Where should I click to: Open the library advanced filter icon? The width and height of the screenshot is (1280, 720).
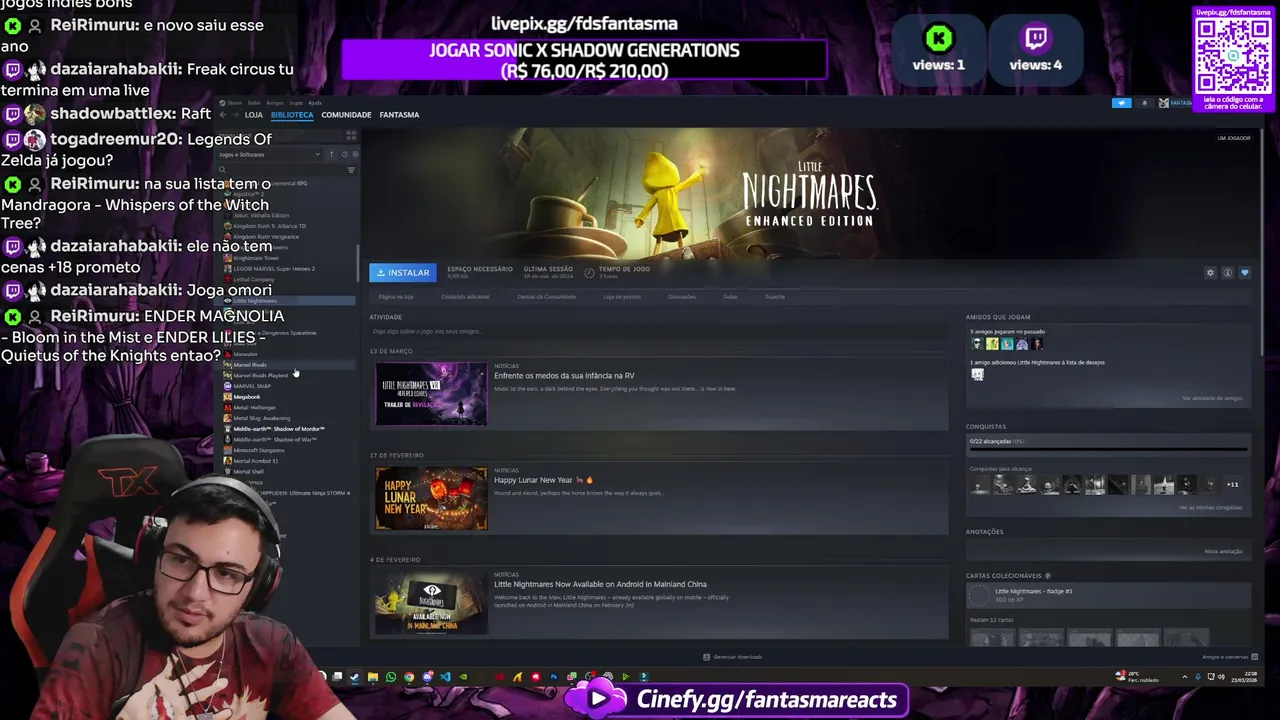pos(351,170)
